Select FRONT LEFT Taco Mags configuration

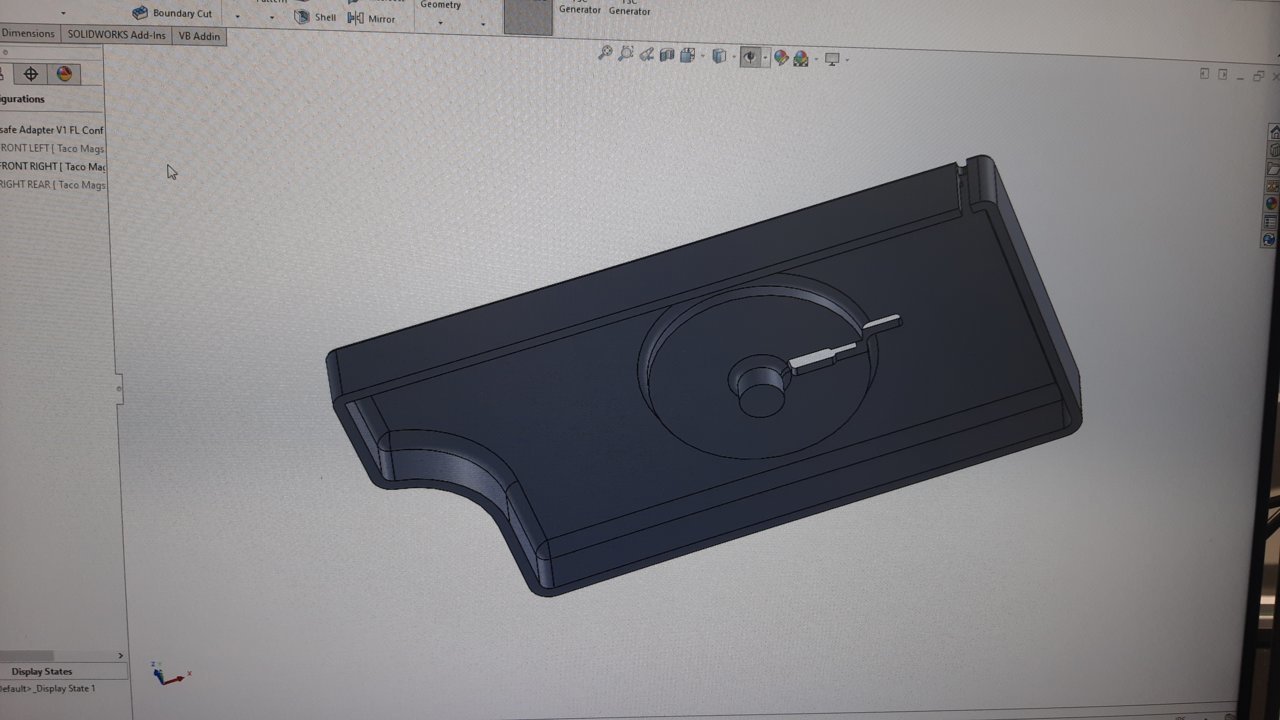click(x=52, y=148)
